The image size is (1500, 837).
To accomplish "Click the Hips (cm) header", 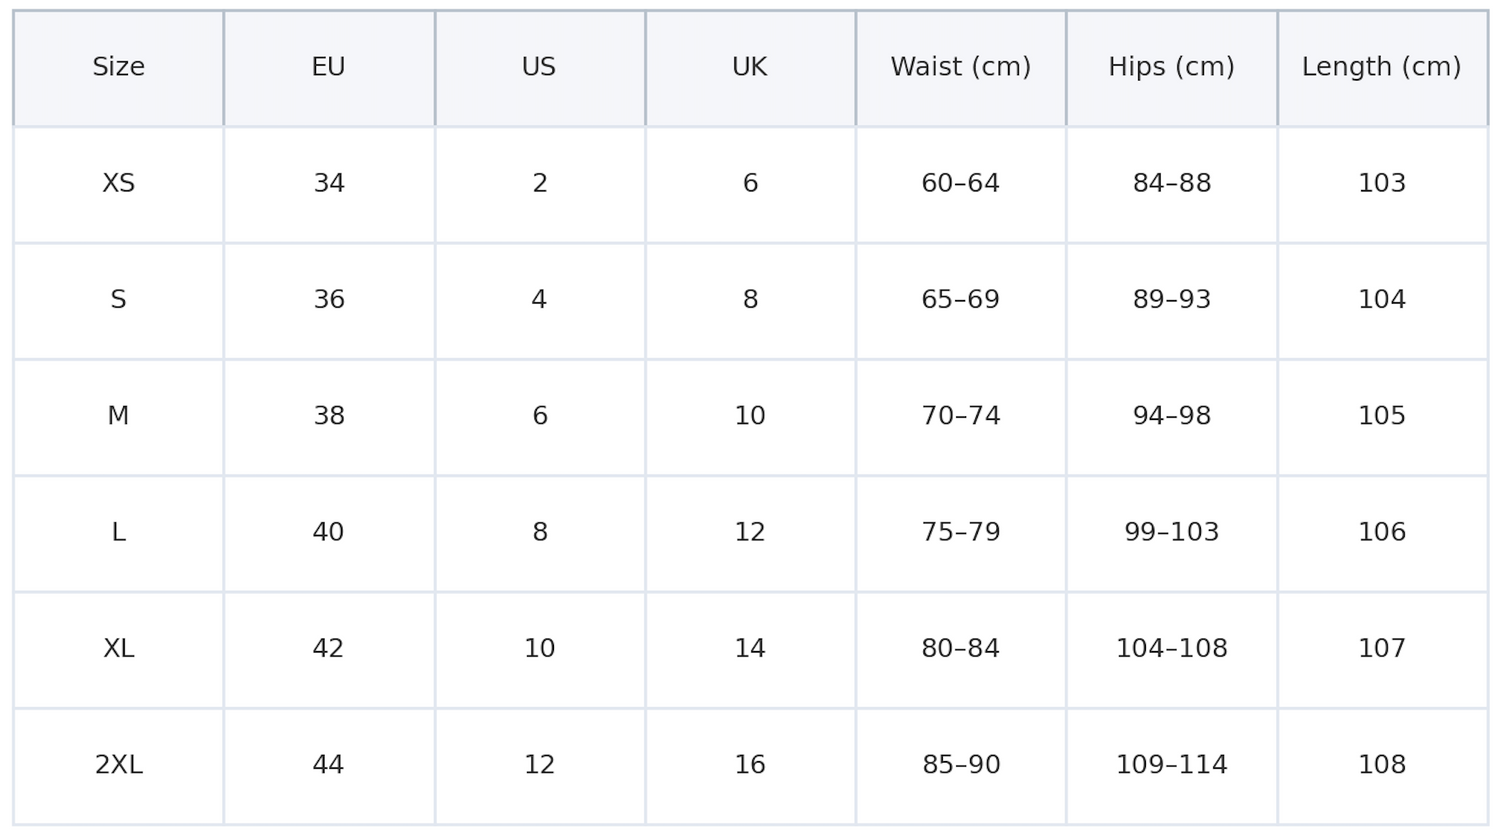I will pos(1171,67).
